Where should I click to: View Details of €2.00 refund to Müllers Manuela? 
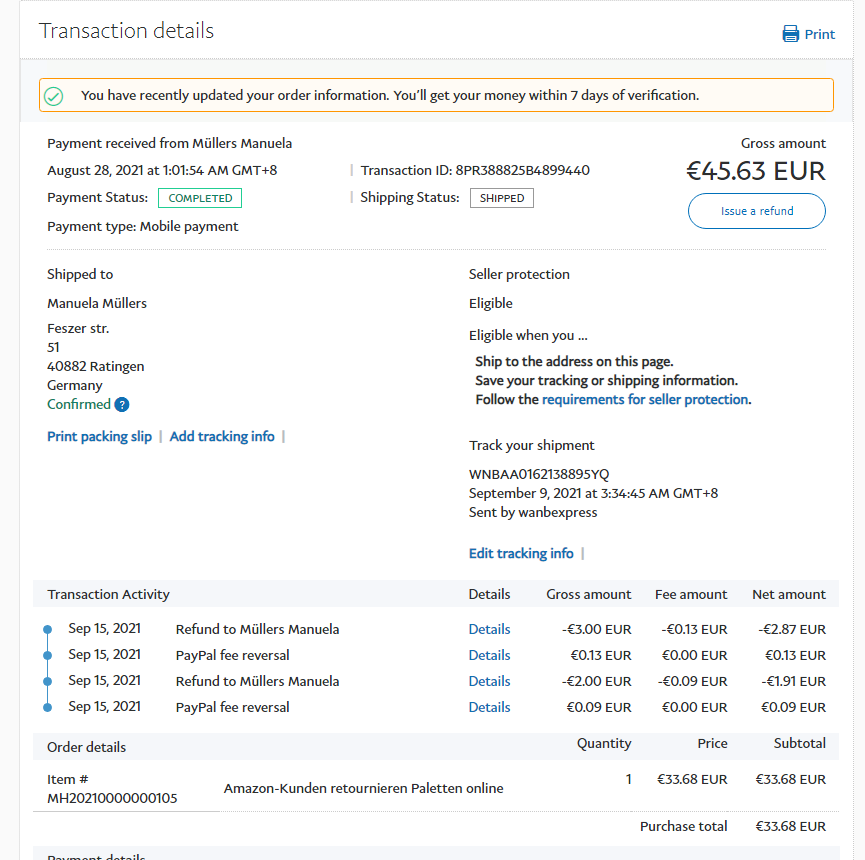(489, 681)
